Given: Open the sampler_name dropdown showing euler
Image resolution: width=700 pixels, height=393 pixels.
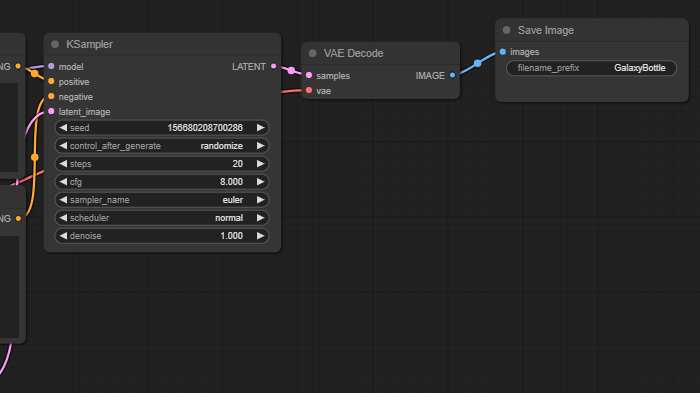Looking at the screenshot, I should click(162, 200).
